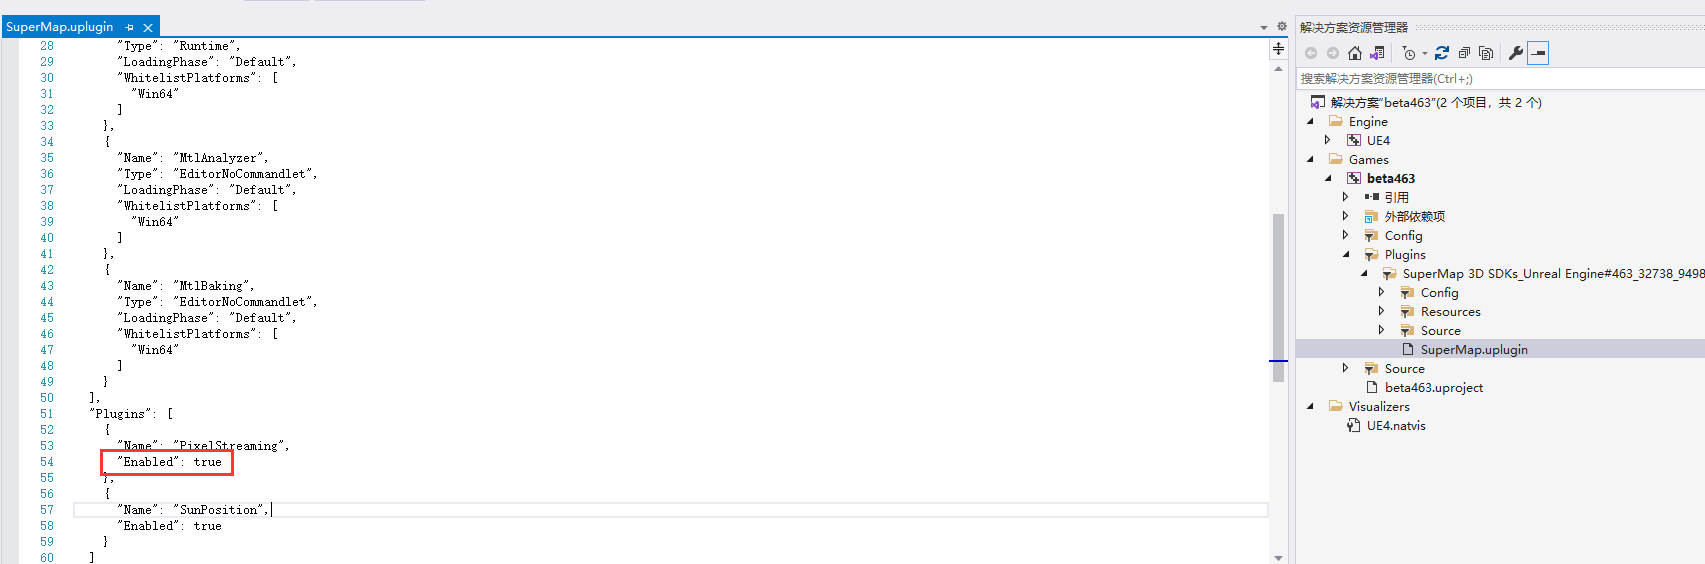Refresh the Solution Explorer tree

point(1442,53)
